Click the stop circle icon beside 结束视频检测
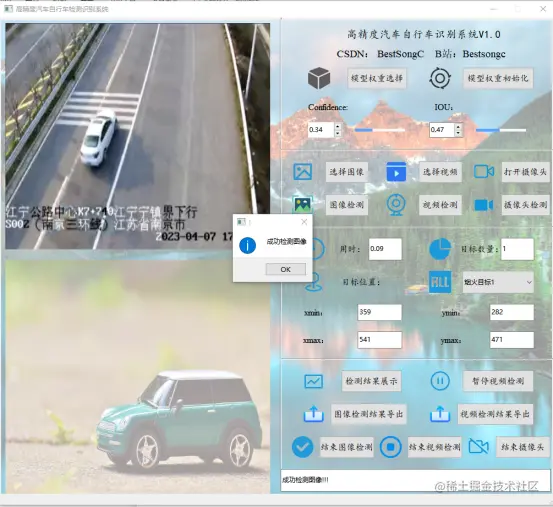This screenshot has width=553, height=507. 390,447
